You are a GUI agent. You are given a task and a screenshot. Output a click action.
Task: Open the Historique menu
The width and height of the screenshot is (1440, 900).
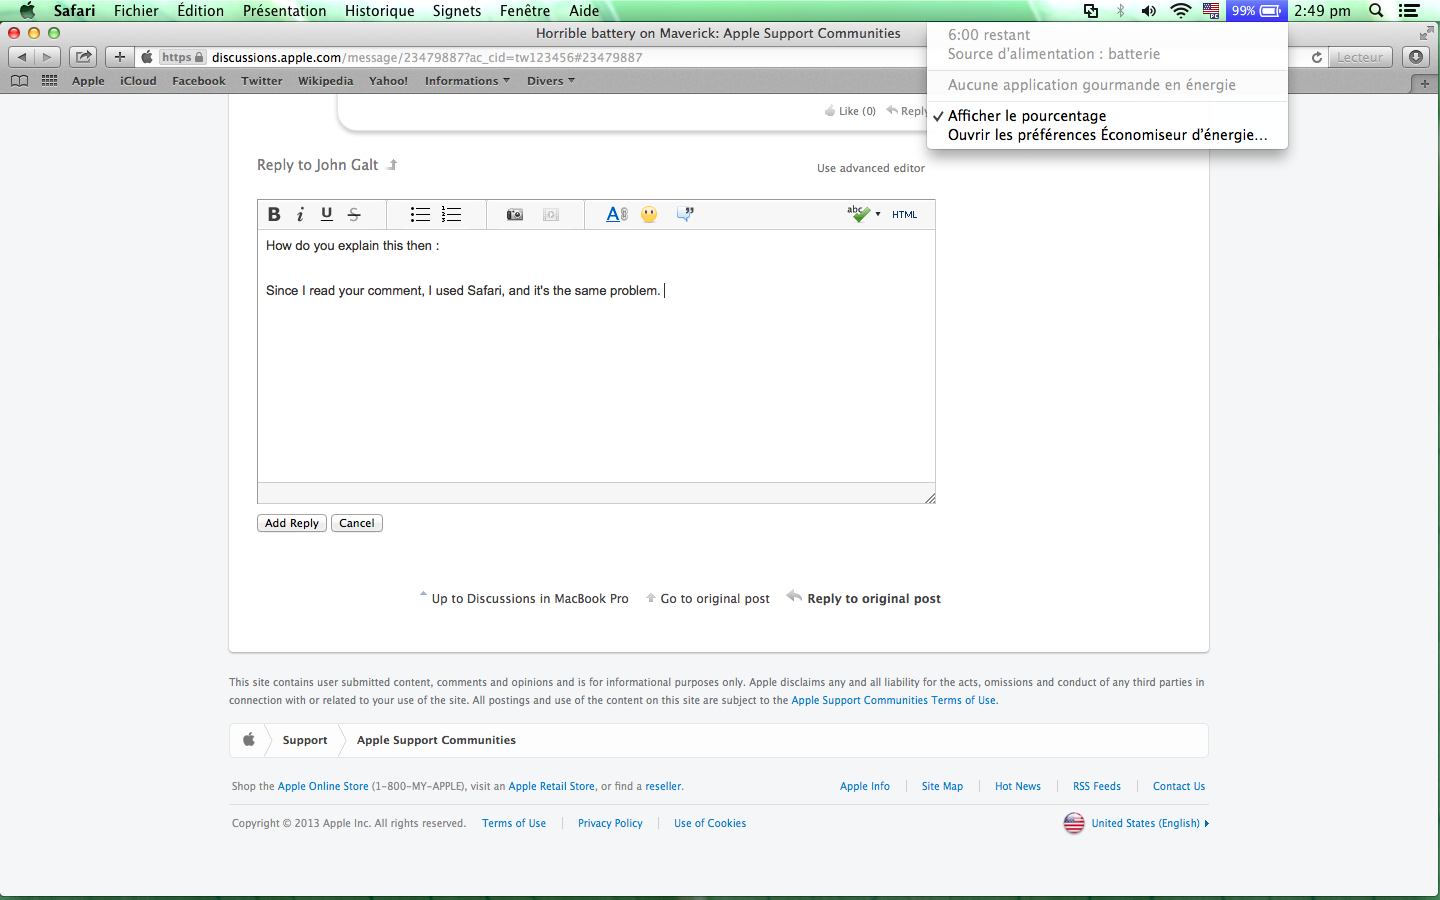380,11
